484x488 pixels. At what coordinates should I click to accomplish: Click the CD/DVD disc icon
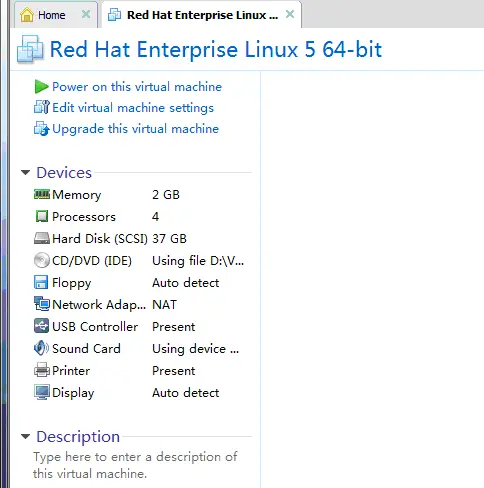tap(42, 260)
